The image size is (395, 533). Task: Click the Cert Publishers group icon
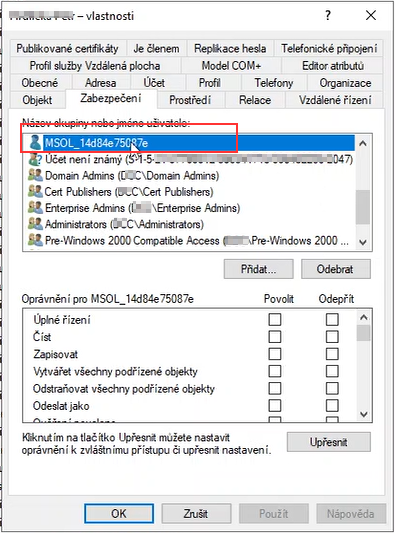[35, 192]
